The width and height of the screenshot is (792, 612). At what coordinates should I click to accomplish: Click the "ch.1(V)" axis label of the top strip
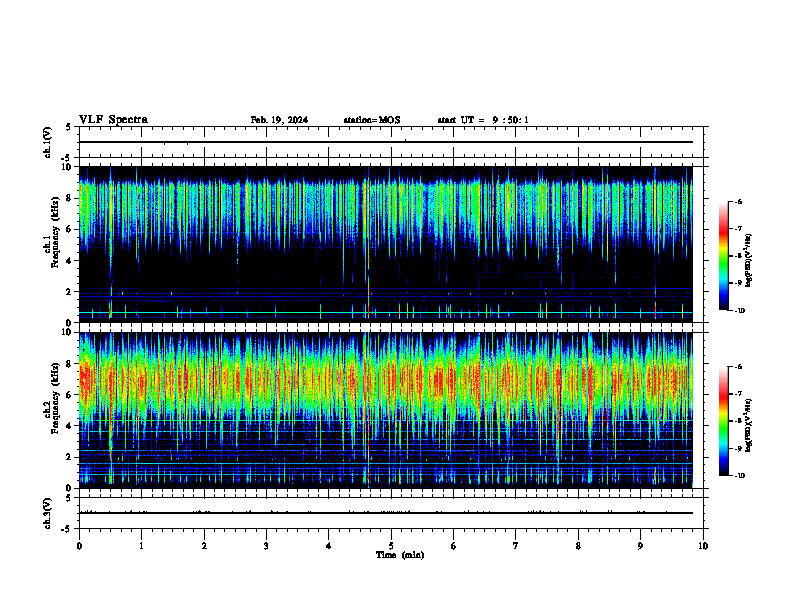pyautogui.click(x=47, y=142)
